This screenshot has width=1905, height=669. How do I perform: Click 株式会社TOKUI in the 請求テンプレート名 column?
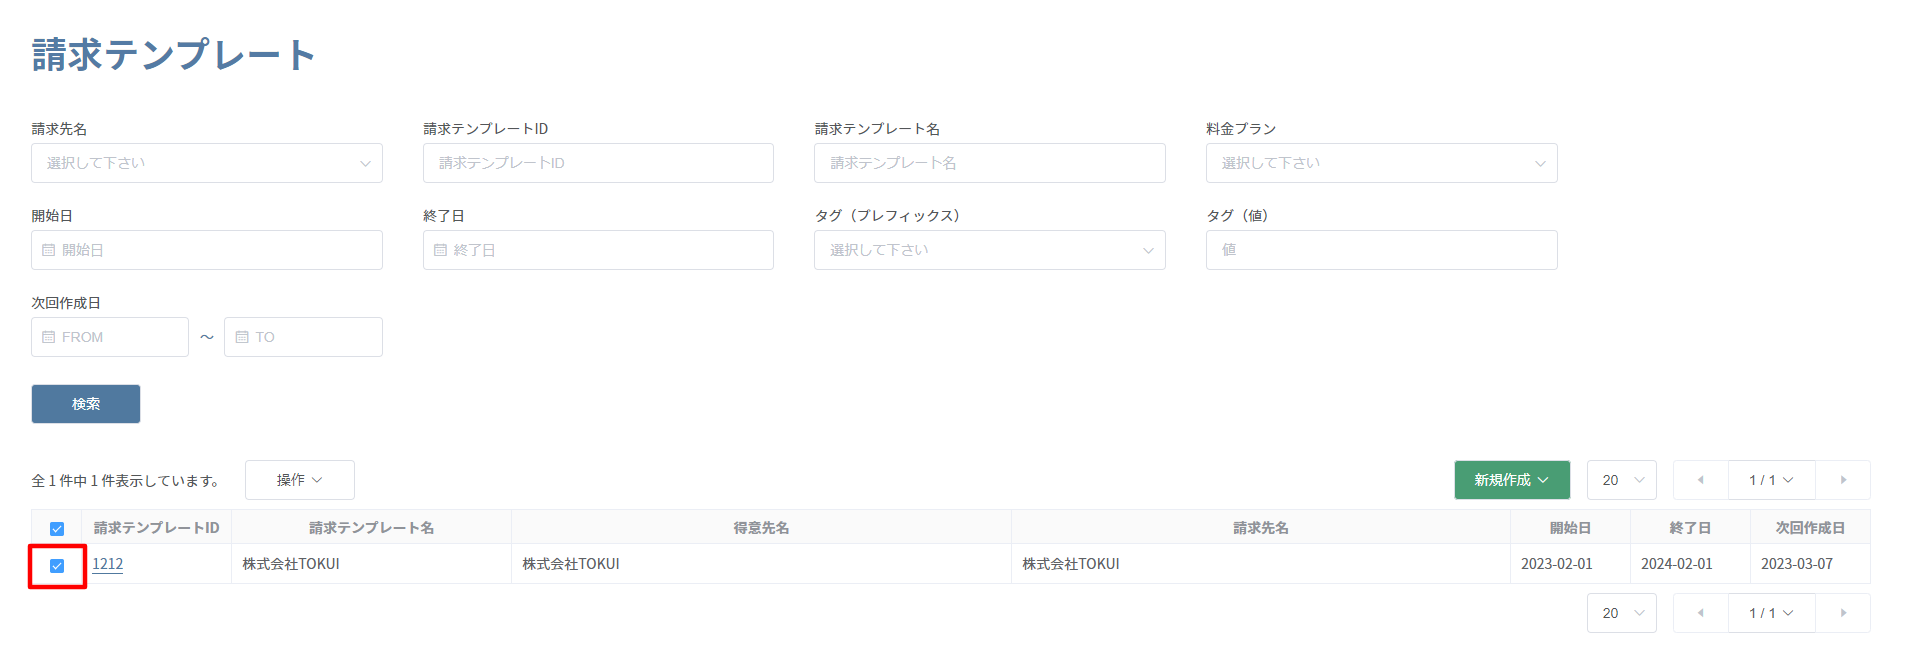tap(291, 564)
